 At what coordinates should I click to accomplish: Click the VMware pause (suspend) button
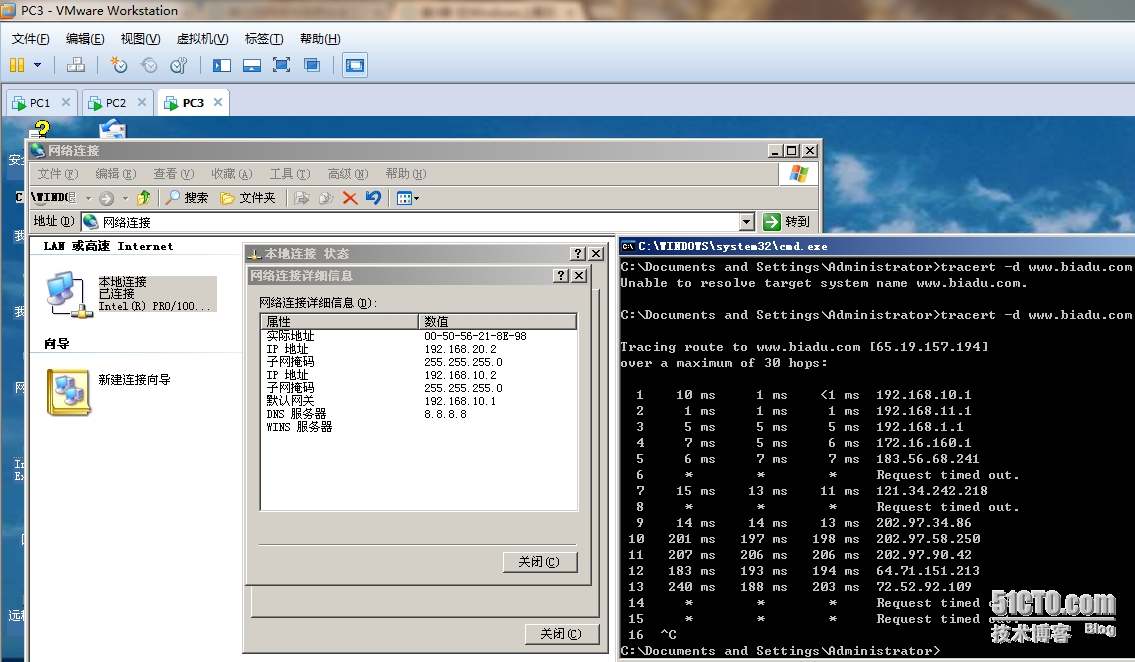[17, 65]
